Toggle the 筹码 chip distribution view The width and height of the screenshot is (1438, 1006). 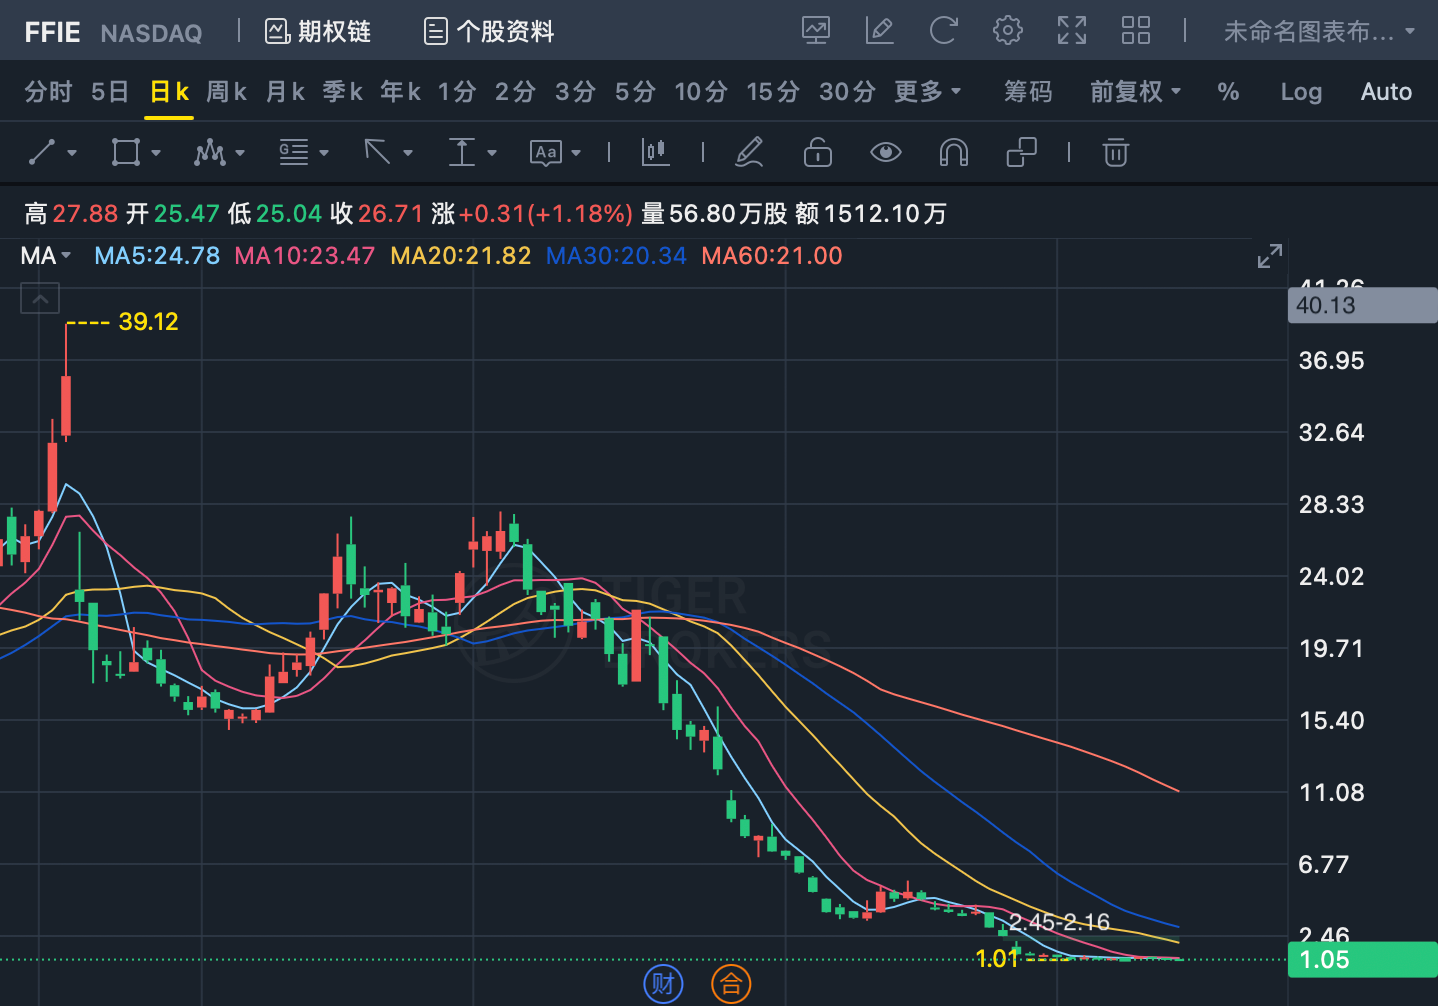[1028, 92]
